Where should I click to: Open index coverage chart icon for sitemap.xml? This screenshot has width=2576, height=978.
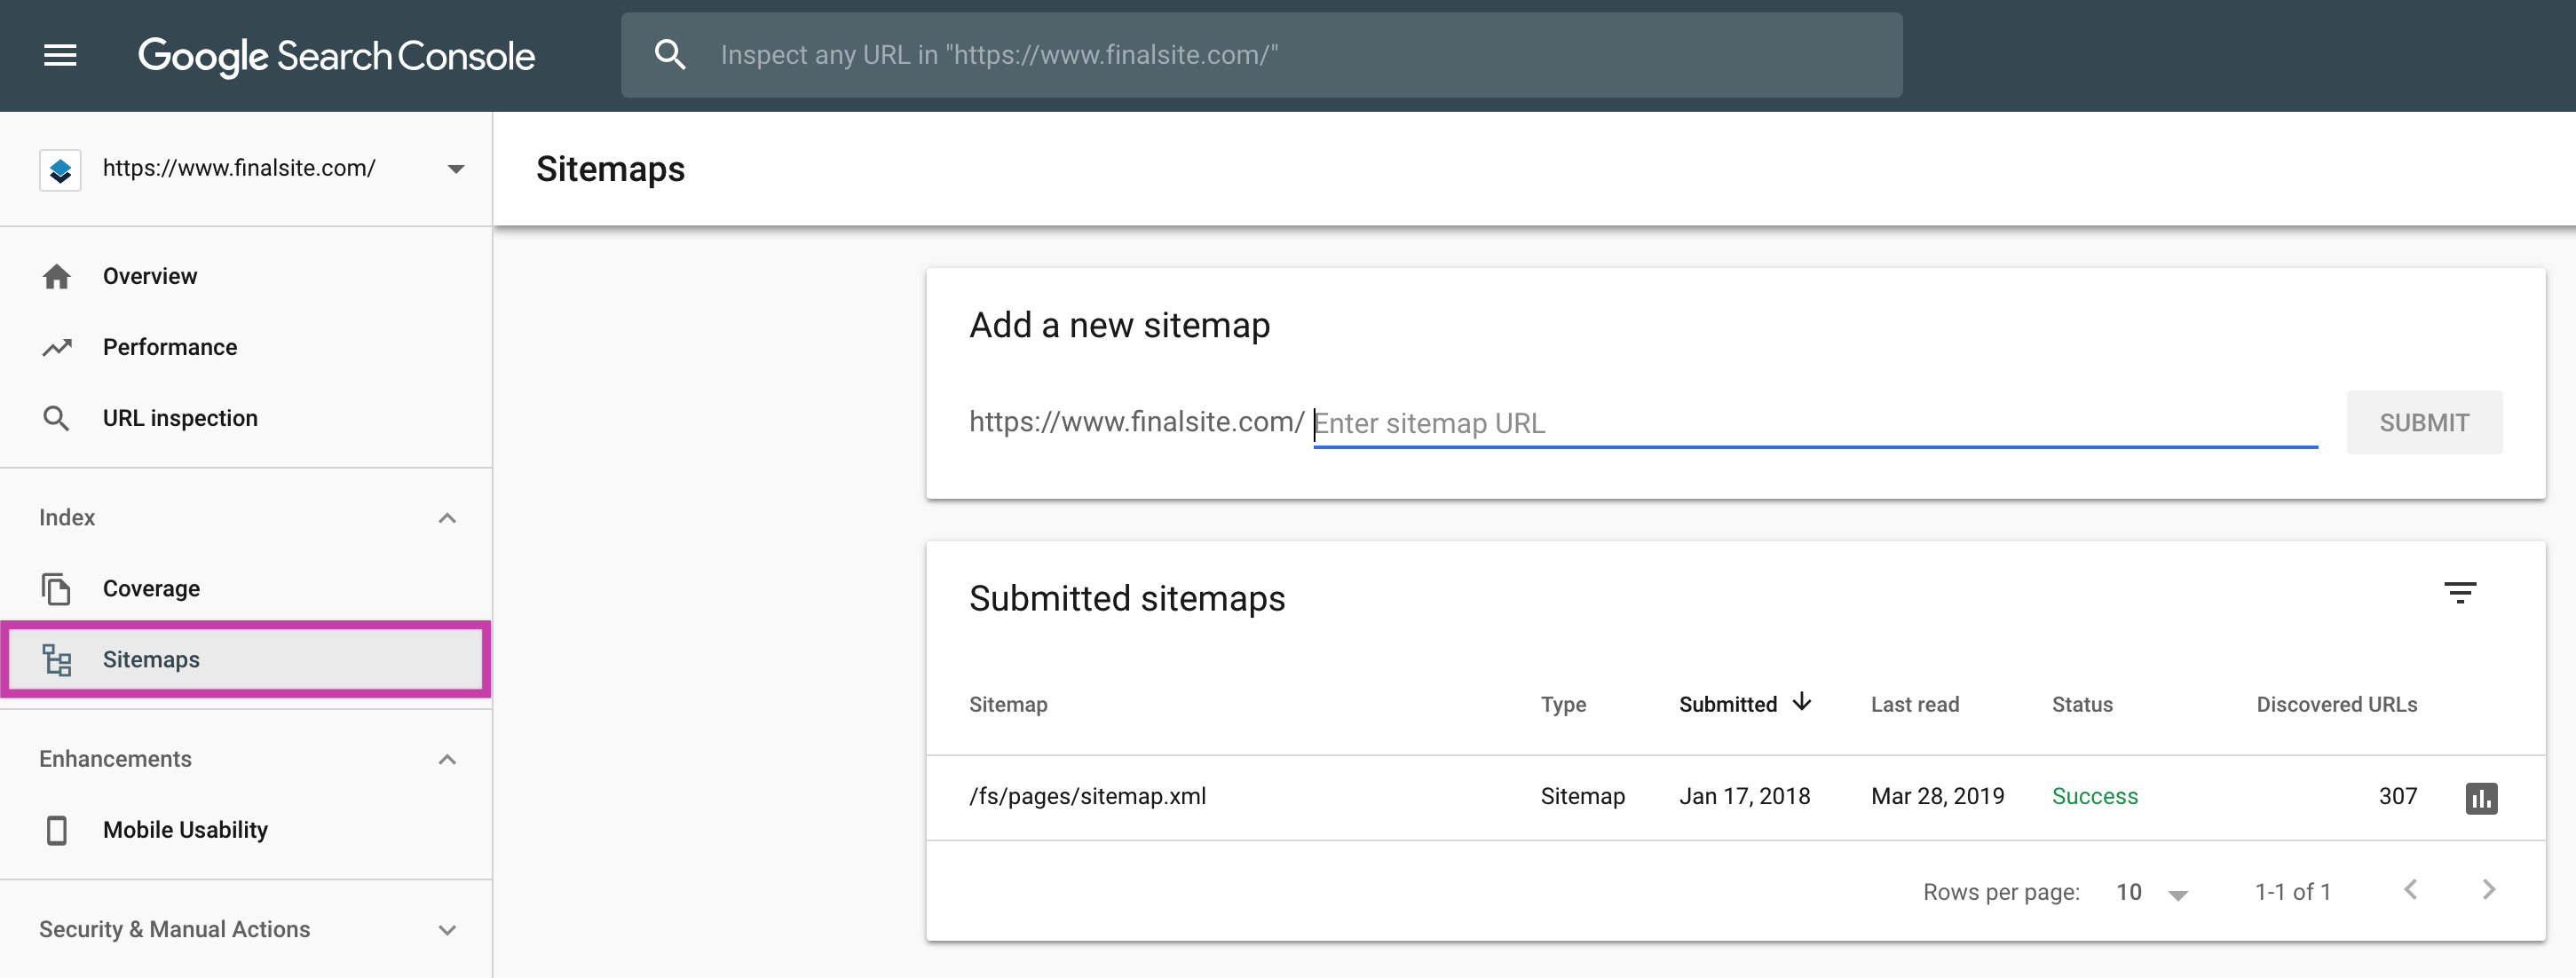tap(2481, 798)
